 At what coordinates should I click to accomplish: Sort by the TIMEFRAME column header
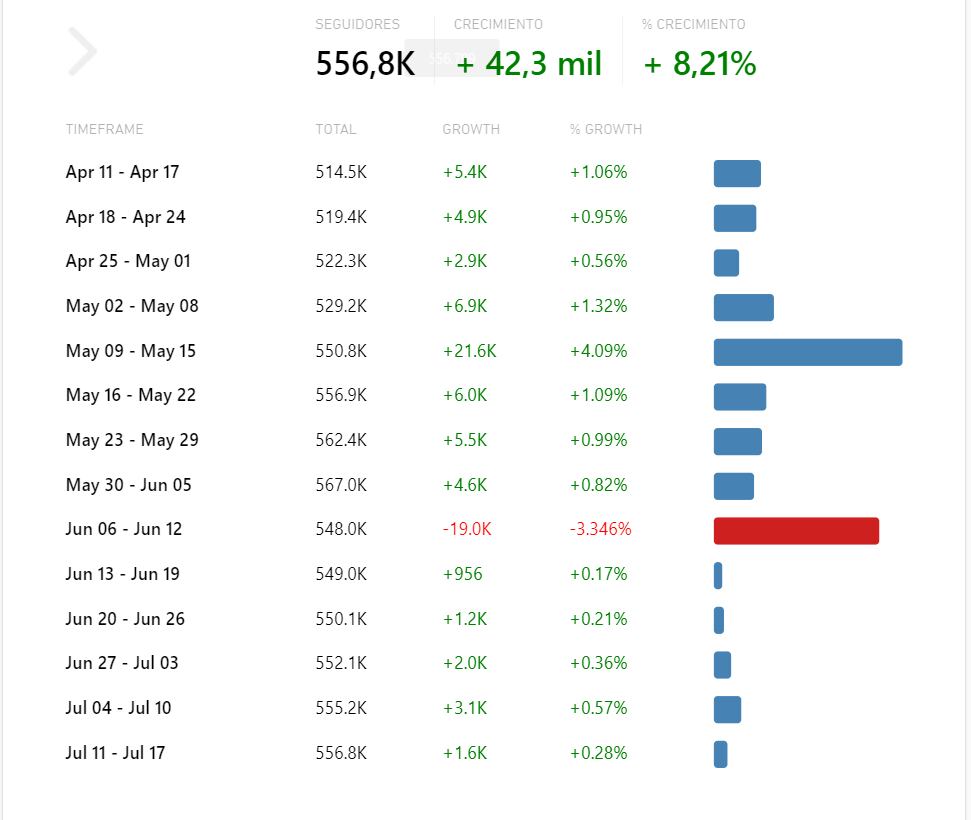pos(105,129)
